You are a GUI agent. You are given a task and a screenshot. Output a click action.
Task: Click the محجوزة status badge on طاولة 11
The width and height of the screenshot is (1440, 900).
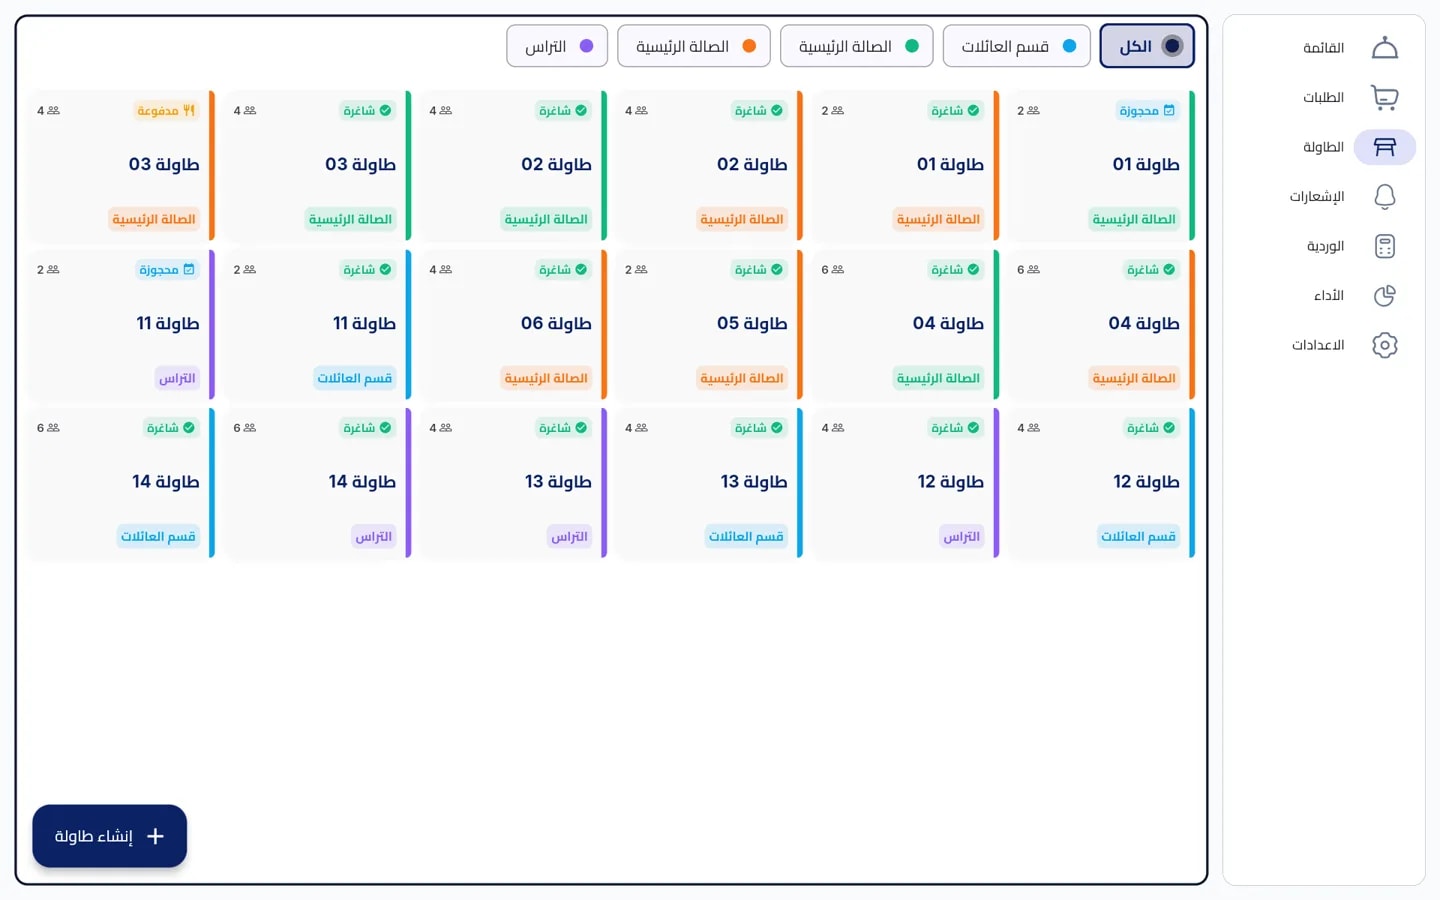click(168, 270)
